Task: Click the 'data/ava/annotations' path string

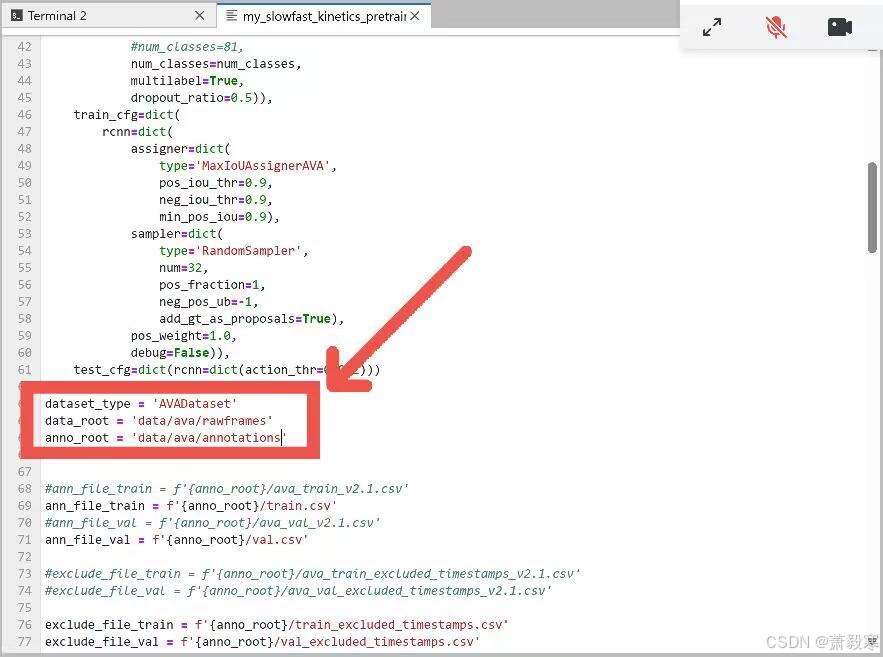Action: 208,438
